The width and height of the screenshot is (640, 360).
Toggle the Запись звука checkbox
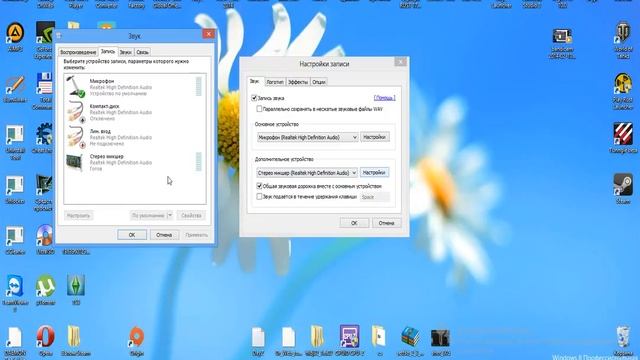[x=254, y=98]
